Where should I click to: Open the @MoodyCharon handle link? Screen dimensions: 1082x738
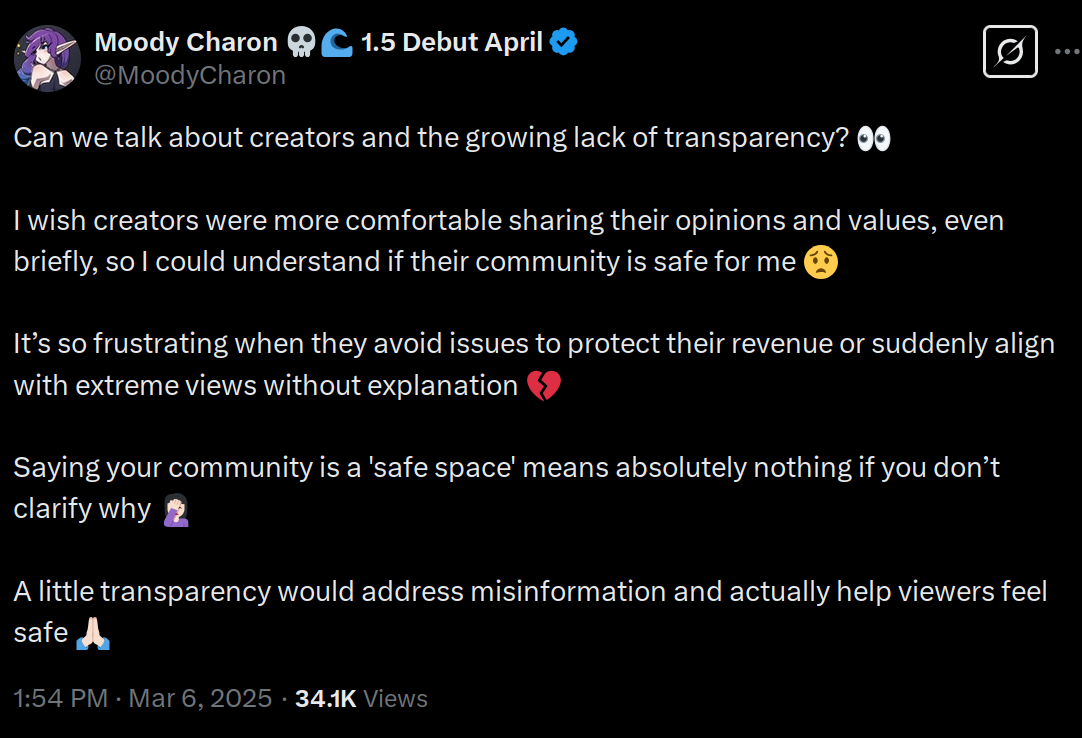pos(190,75)
